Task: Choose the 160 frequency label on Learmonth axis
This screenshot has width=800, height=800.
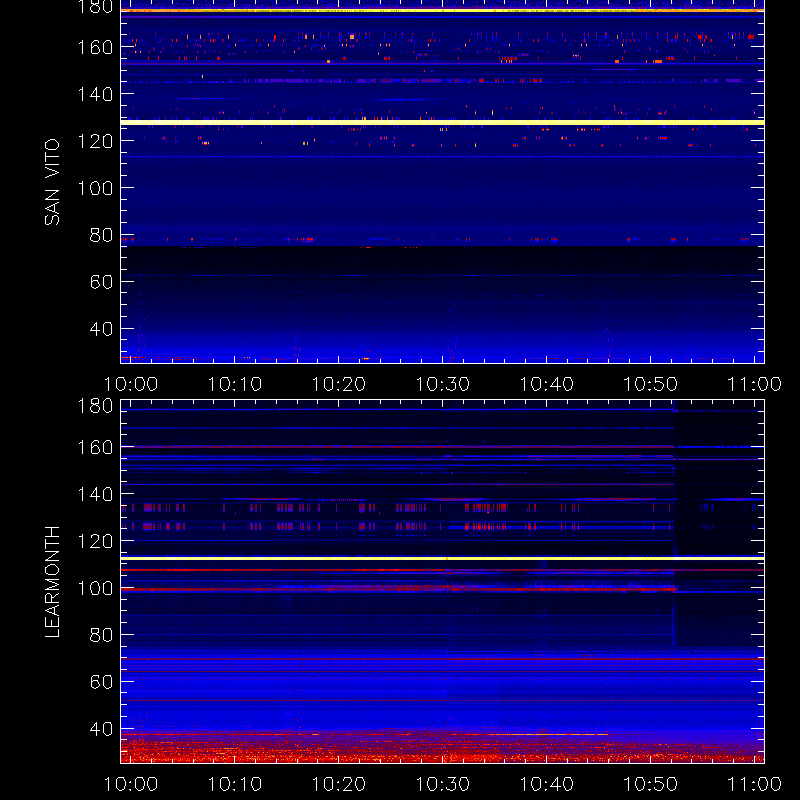Action: (95, 447)
